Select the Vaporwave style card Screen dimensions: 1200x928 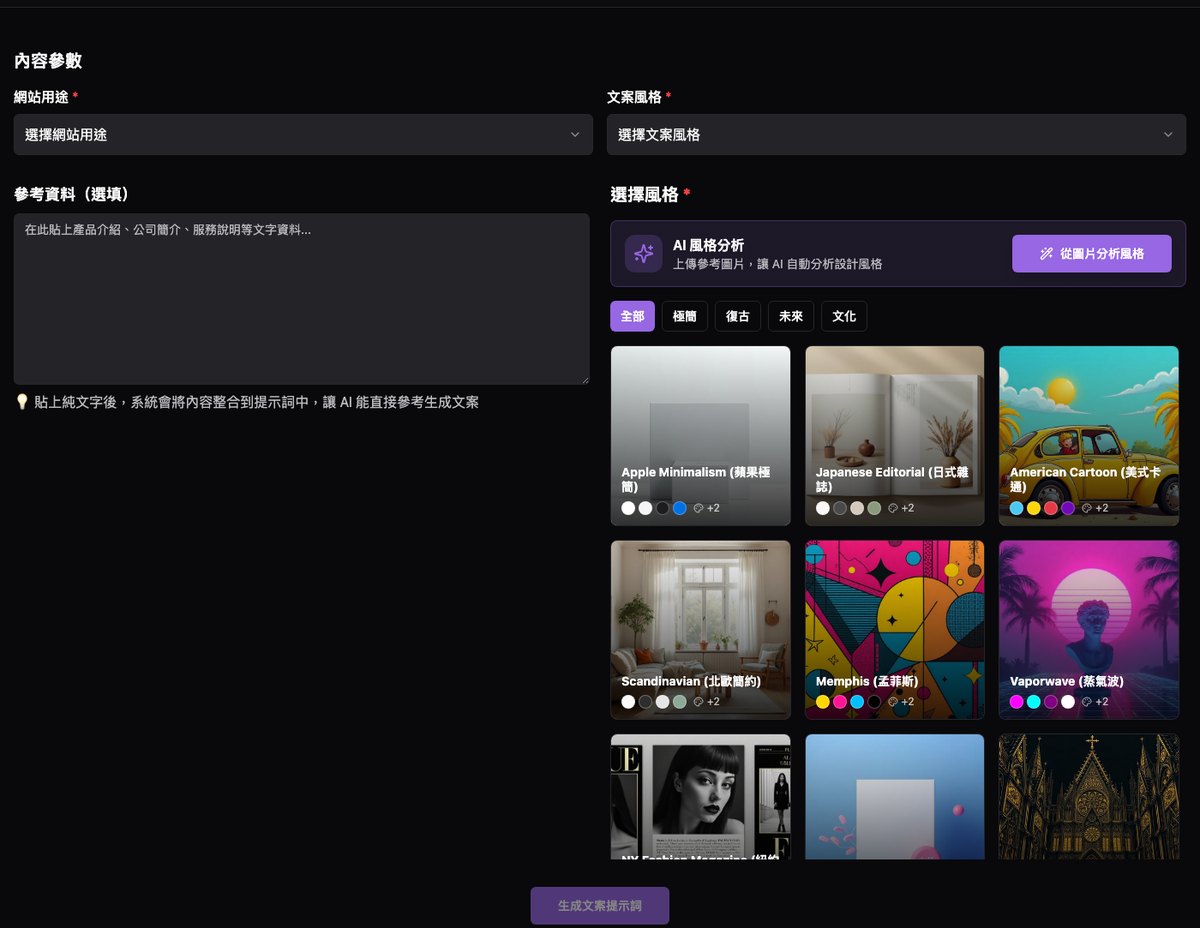tap(1089, 630)
